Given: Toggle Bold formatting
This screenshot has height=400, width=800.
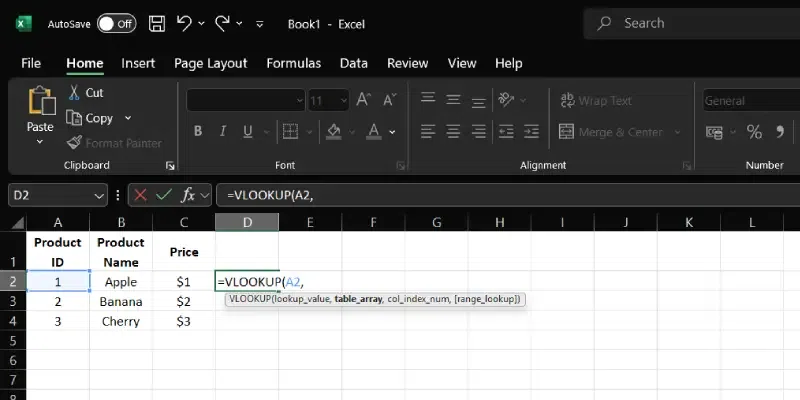Looking at the screenshot, I should point(198,131).
